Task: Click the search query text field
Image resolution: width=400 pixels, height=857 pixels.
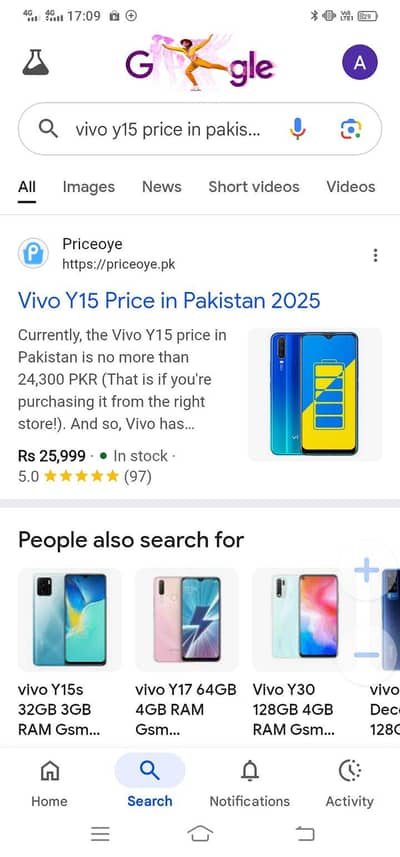Action: click(167, 130)
